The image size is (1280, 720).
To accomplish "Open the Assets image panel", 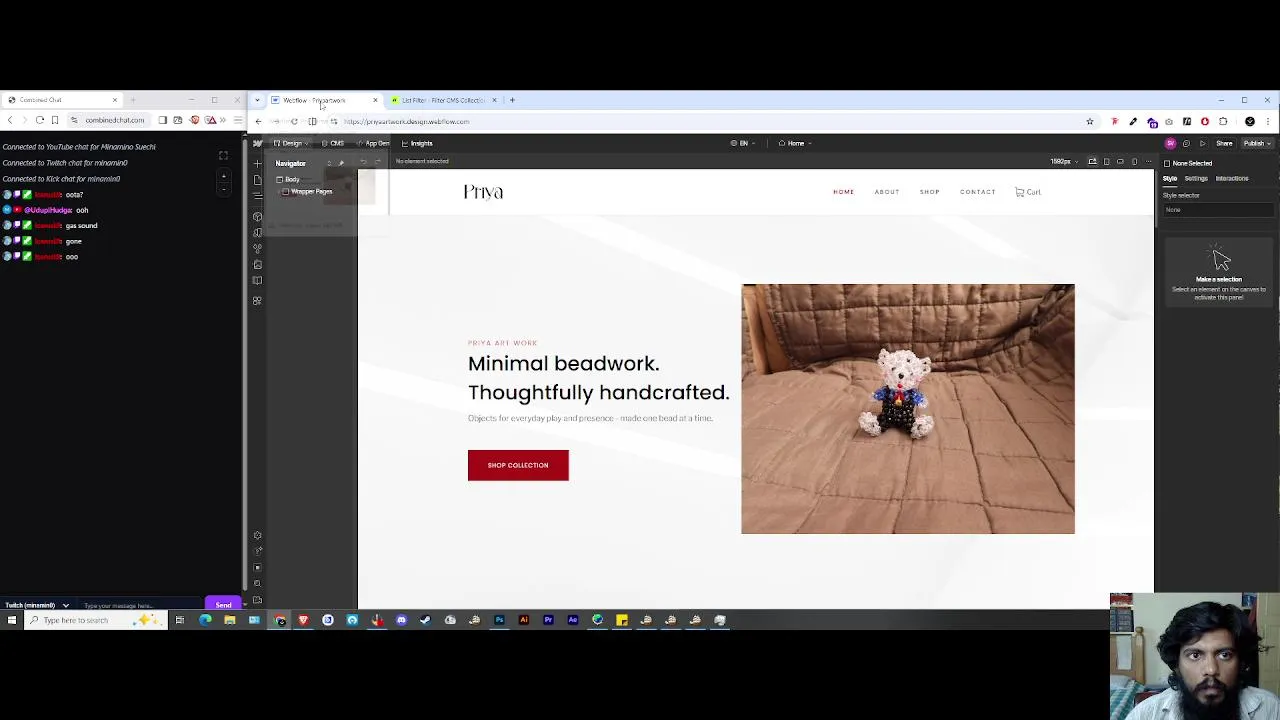I will click(258, 265).
